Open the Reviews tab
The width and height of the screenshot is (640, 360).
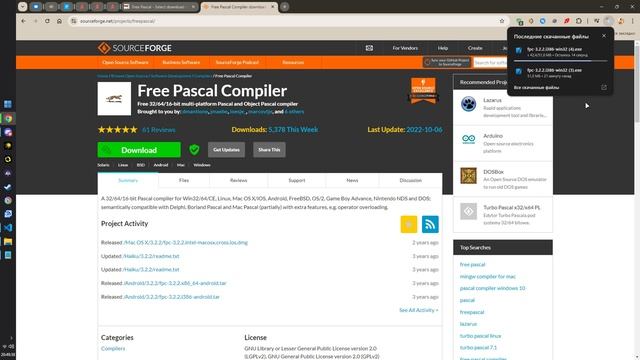click(239, 180)
